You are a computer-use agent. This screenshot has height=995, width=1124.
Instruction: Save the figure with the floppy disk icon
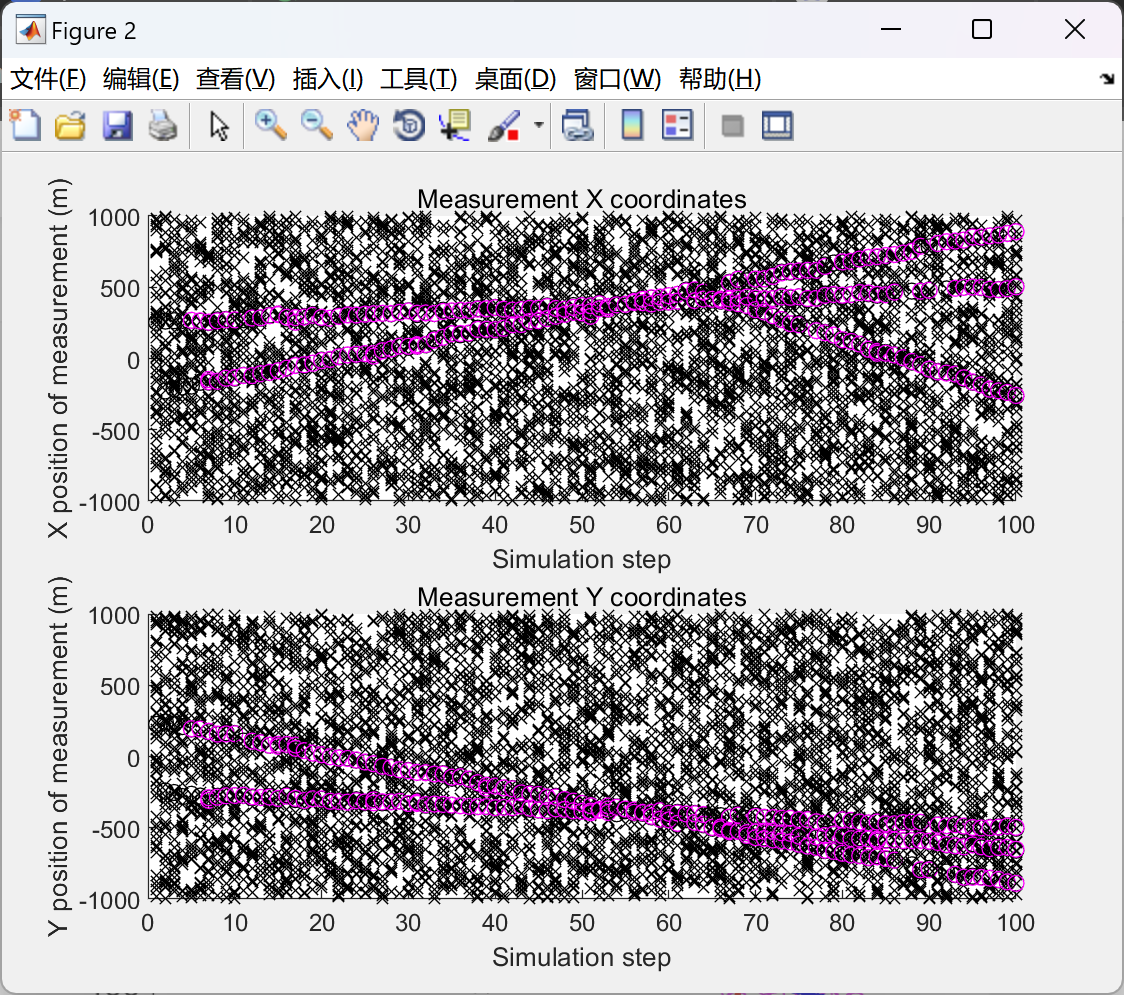coord(117,125)
